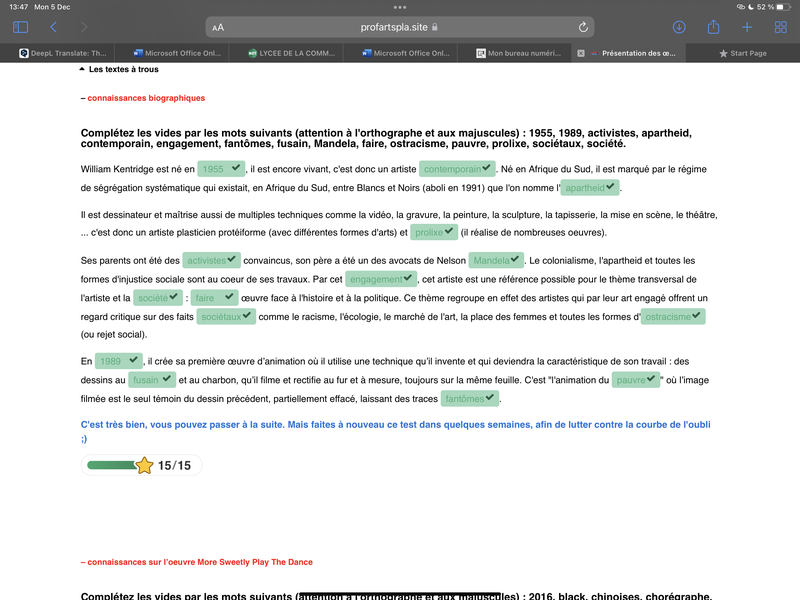Click the gold star score icon
This screenshot has height=600, width=800.
(x=144, y=465)
